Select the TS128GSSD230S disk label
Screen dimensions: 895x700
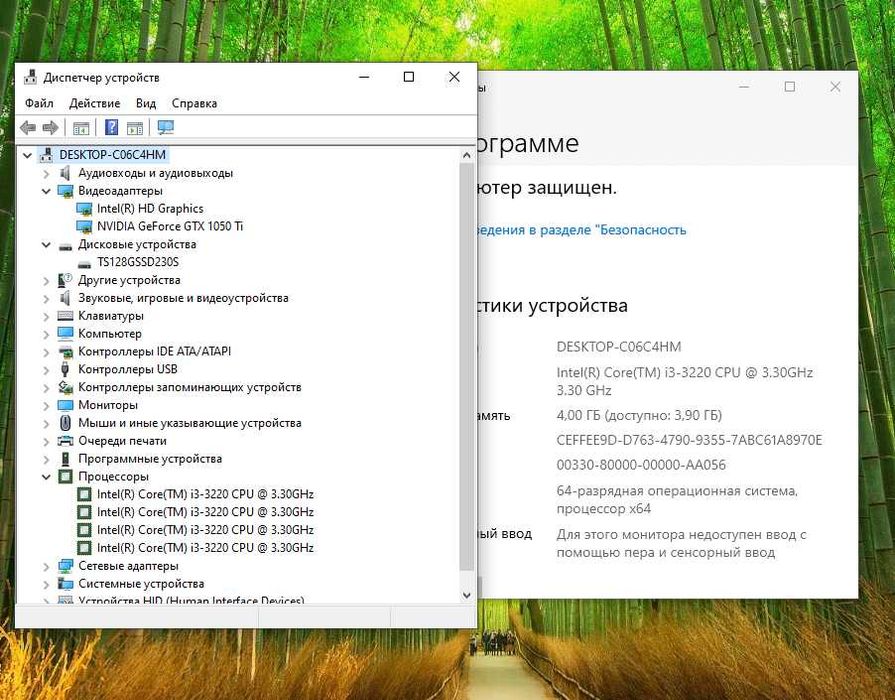click(x=138, y=262)
